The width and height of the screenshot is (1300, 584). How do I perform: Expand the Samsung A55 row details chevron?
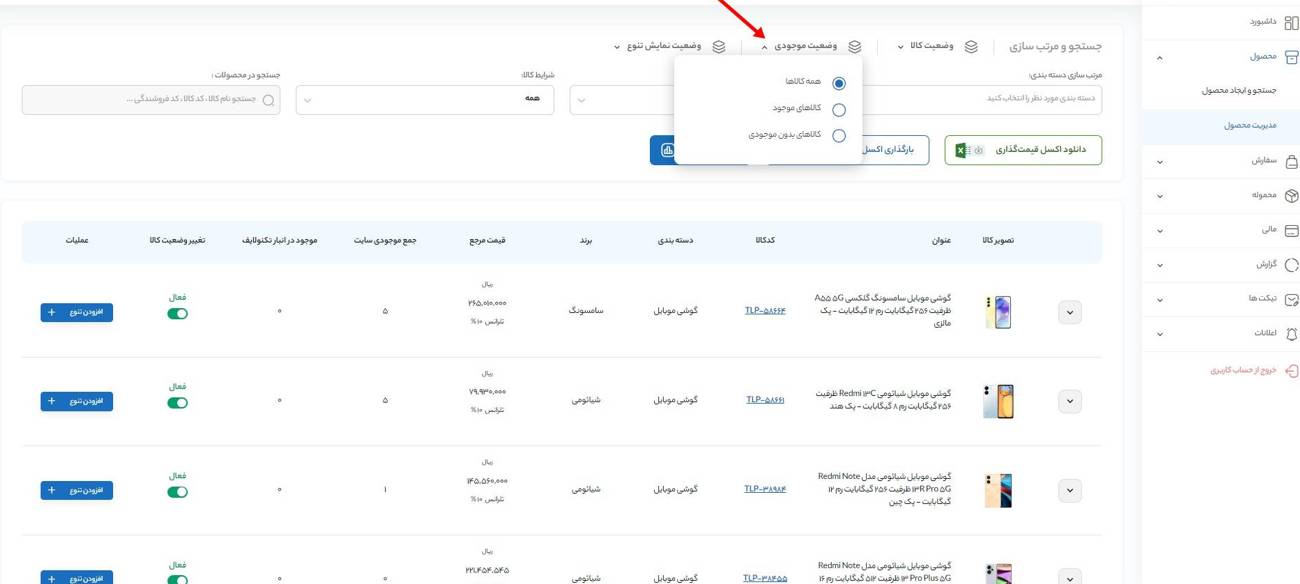tap(1069, 312)
